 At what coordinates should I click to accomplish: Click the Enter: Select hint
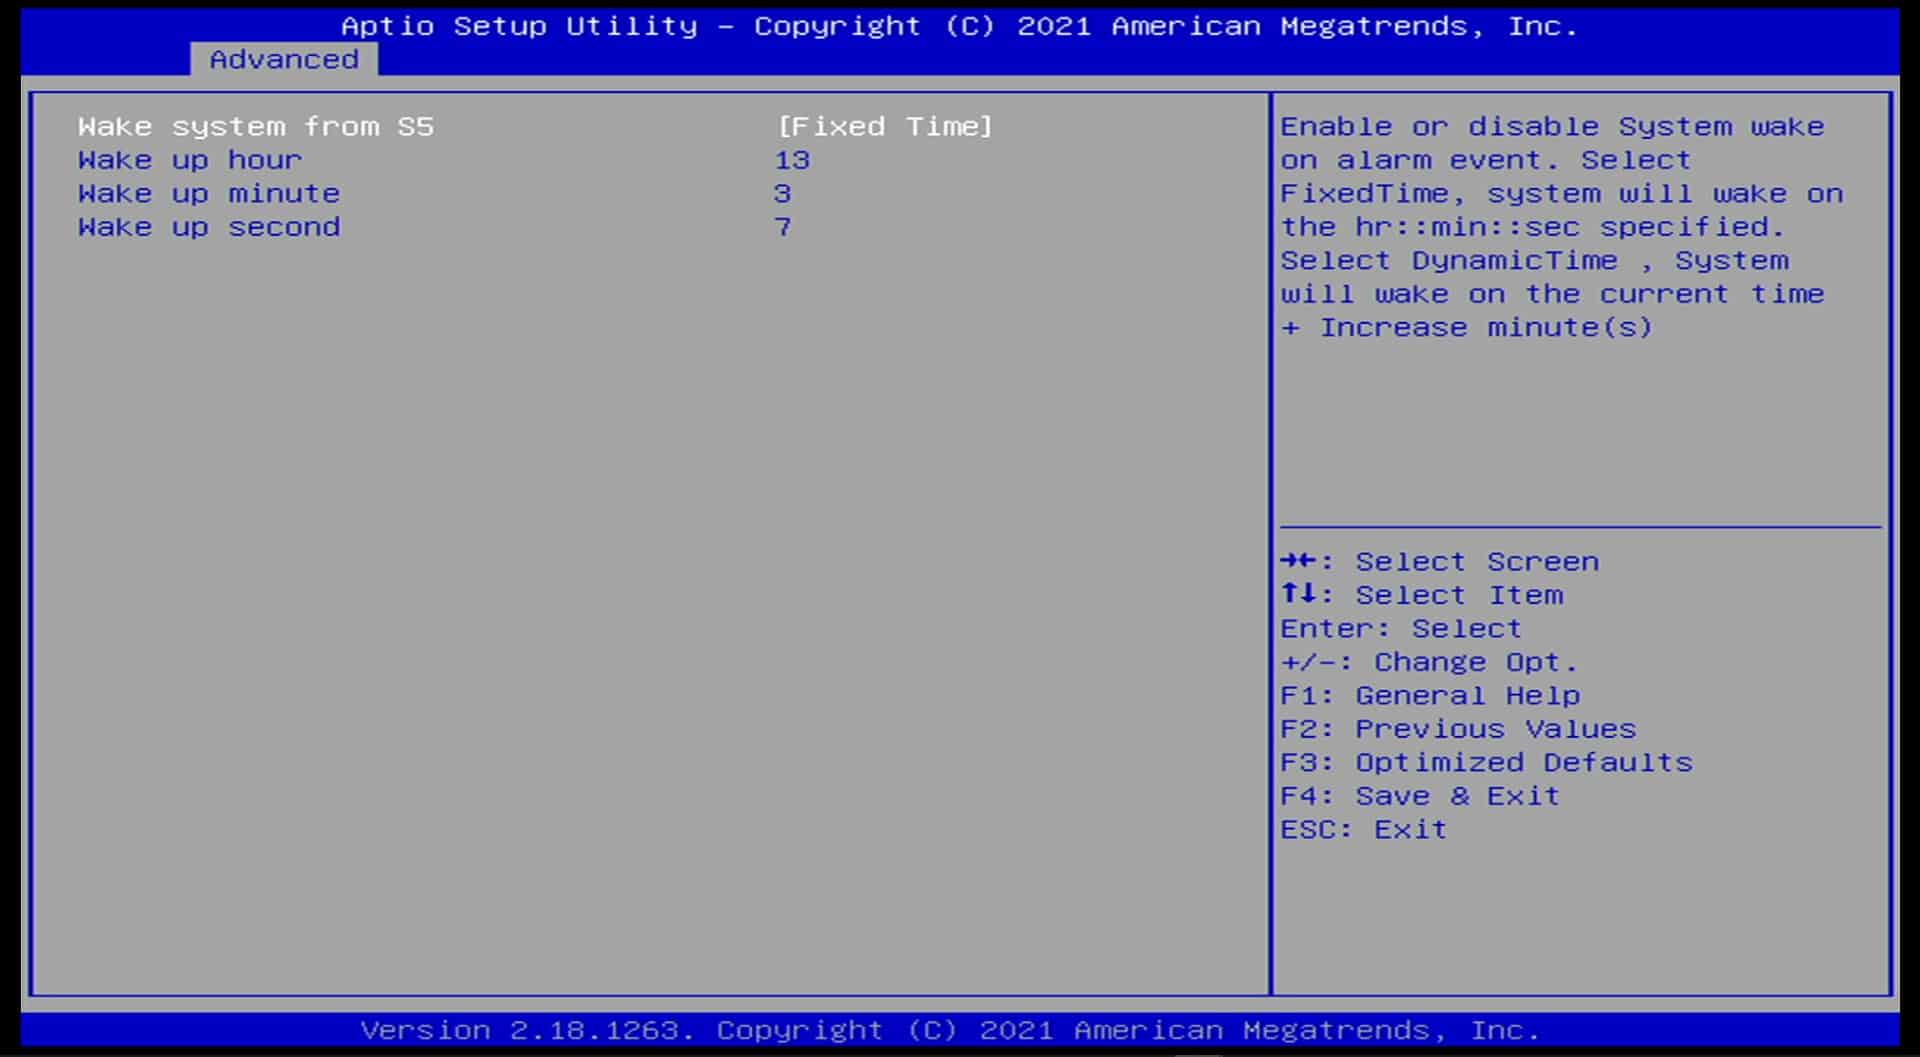pos(1401,628)
